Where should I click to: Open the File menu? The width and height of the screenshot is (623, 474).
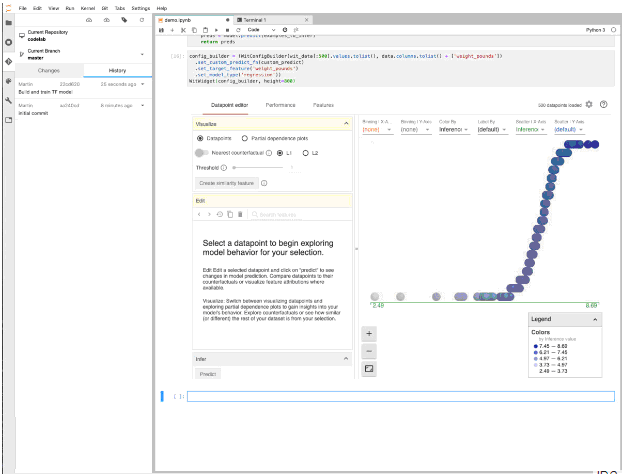pos(23,8)
